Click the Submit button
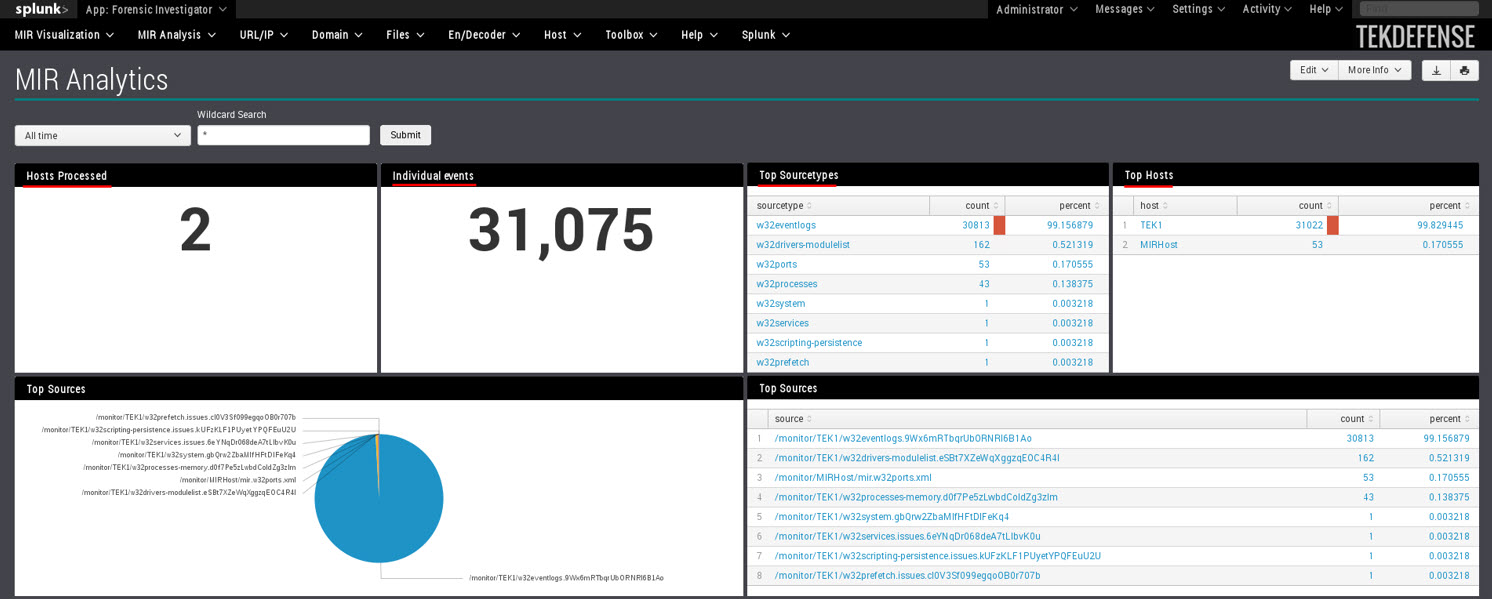 coord(405,134)
